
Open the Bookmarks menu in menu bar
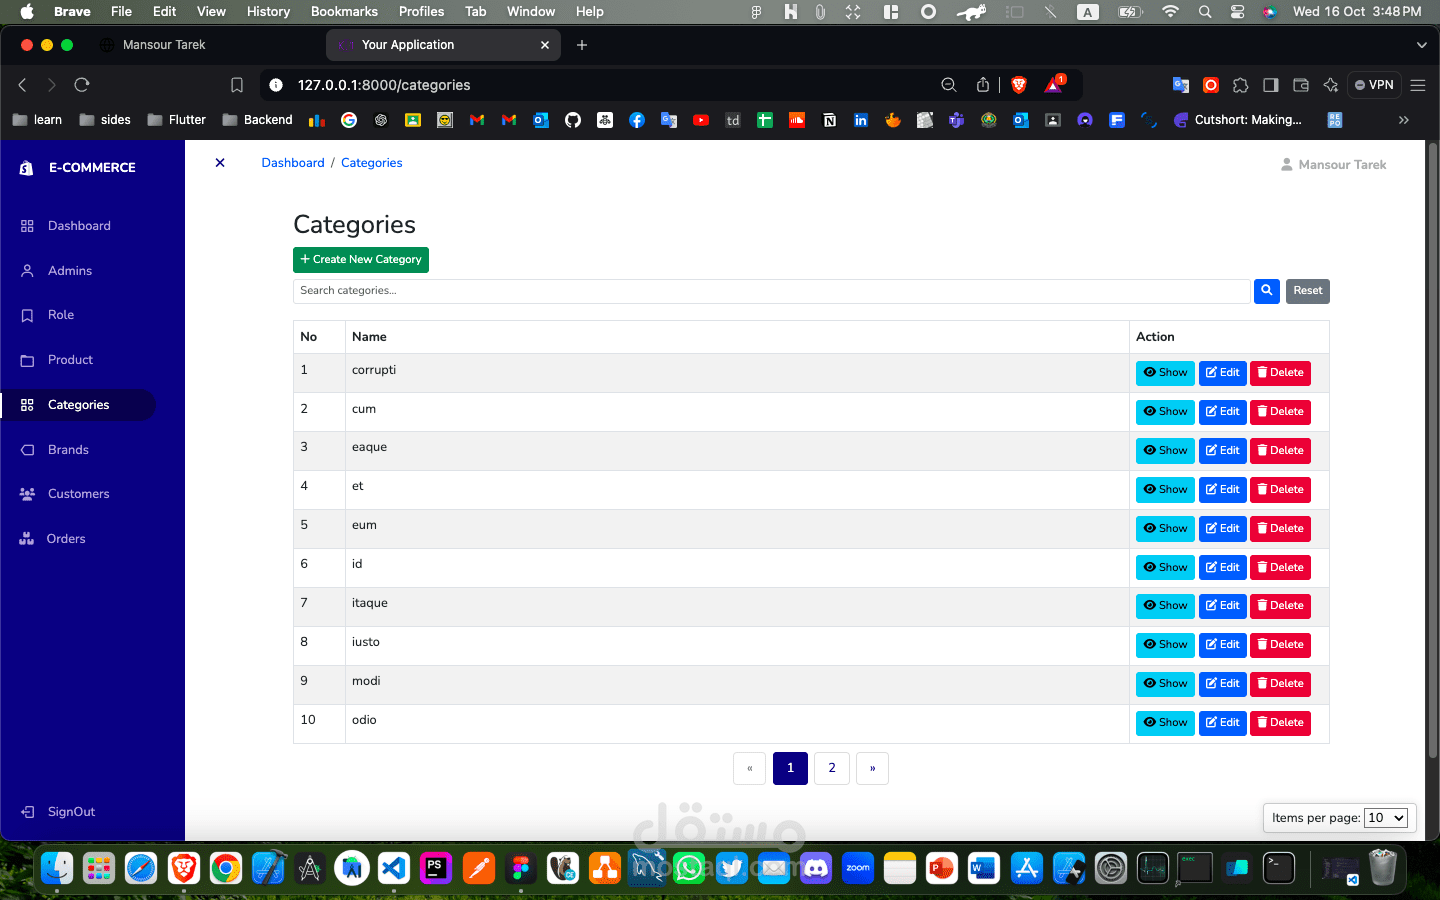pos(344,11)
